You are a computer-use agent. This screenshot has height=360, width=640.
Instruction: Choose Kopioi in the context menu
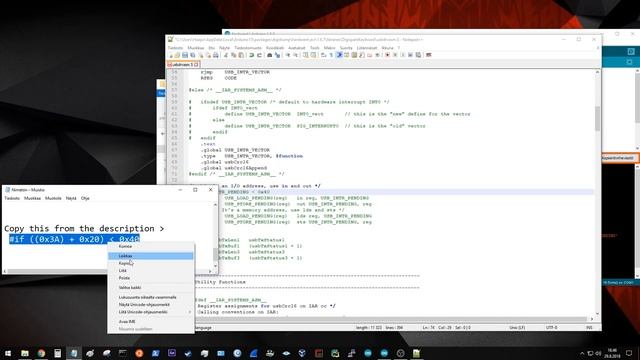(151, 263)
